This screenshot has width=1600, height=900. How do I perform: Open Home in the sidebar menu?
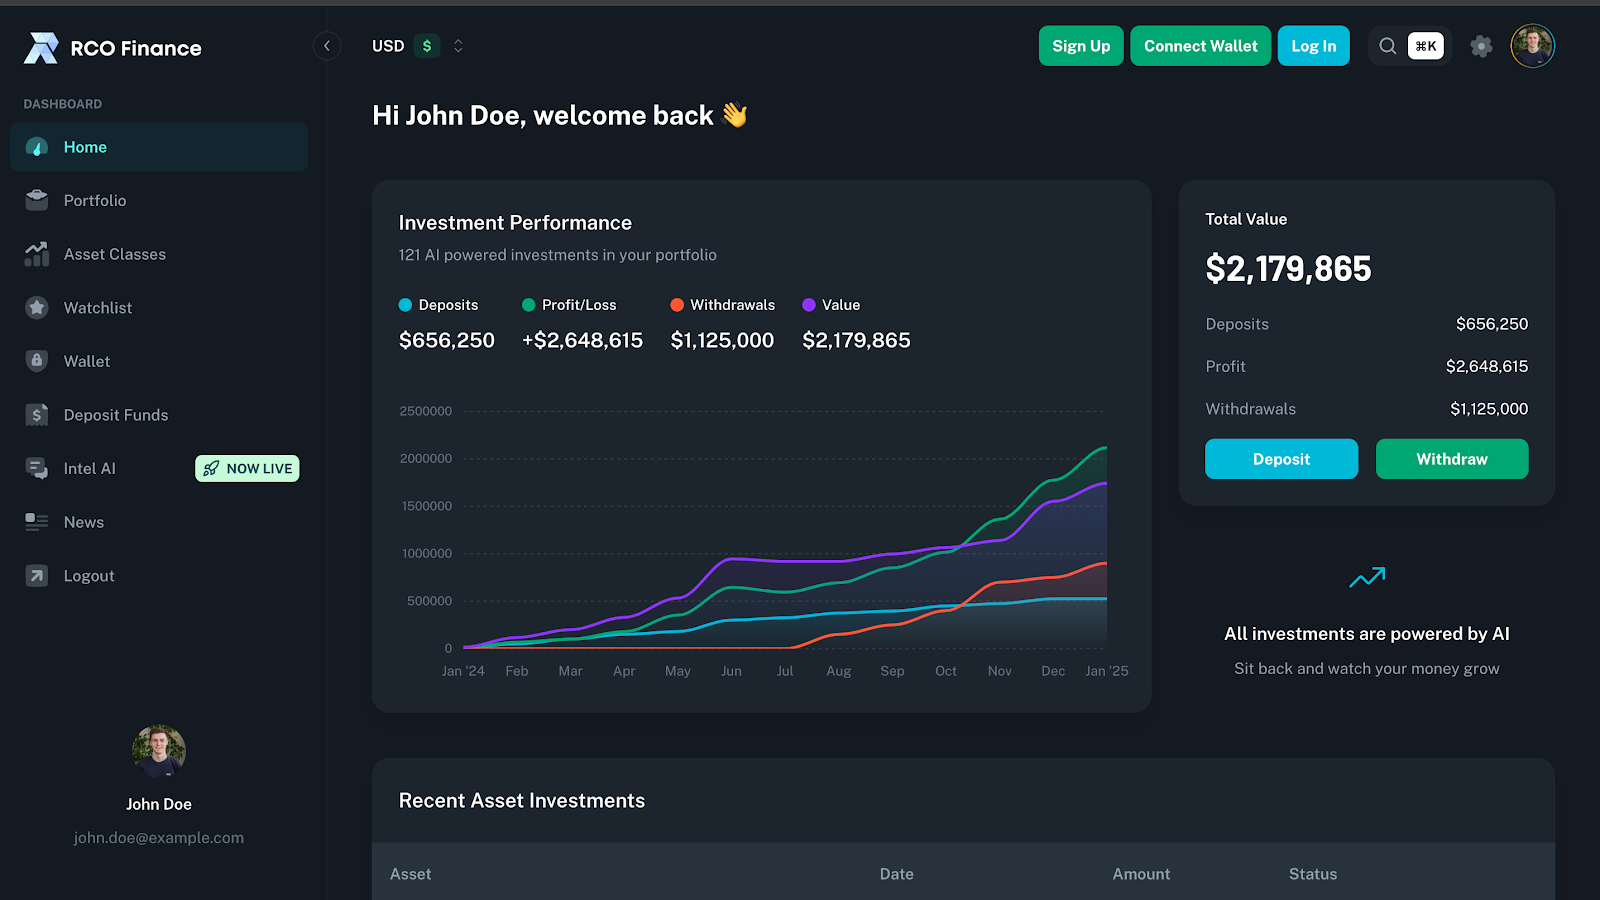click(x=159, y=147)
